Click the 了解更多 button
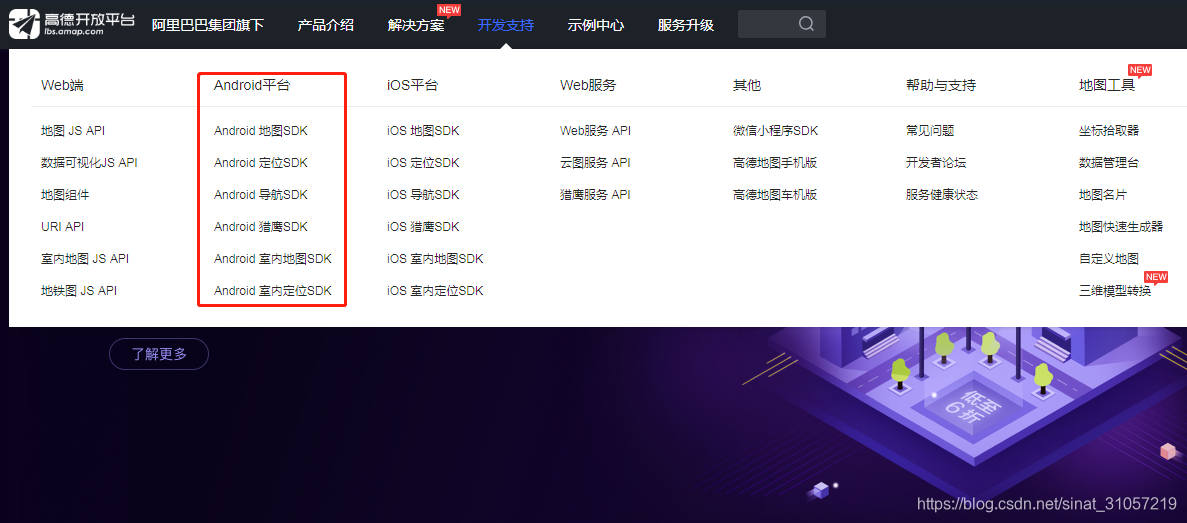The height and width of the screenshot is (523, 1187). tap(159, 353)
